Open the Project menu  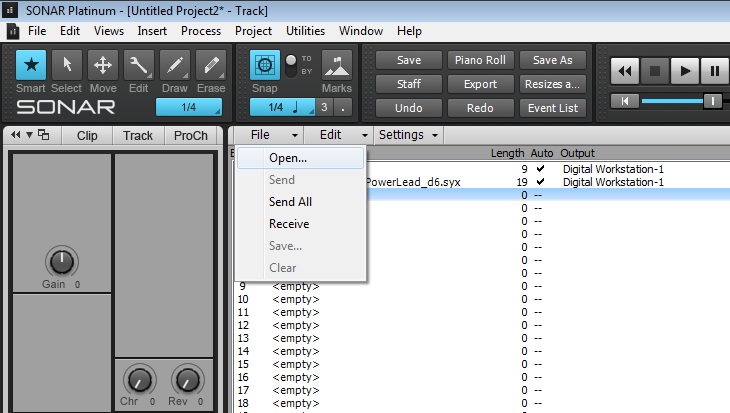pos(253,31)
